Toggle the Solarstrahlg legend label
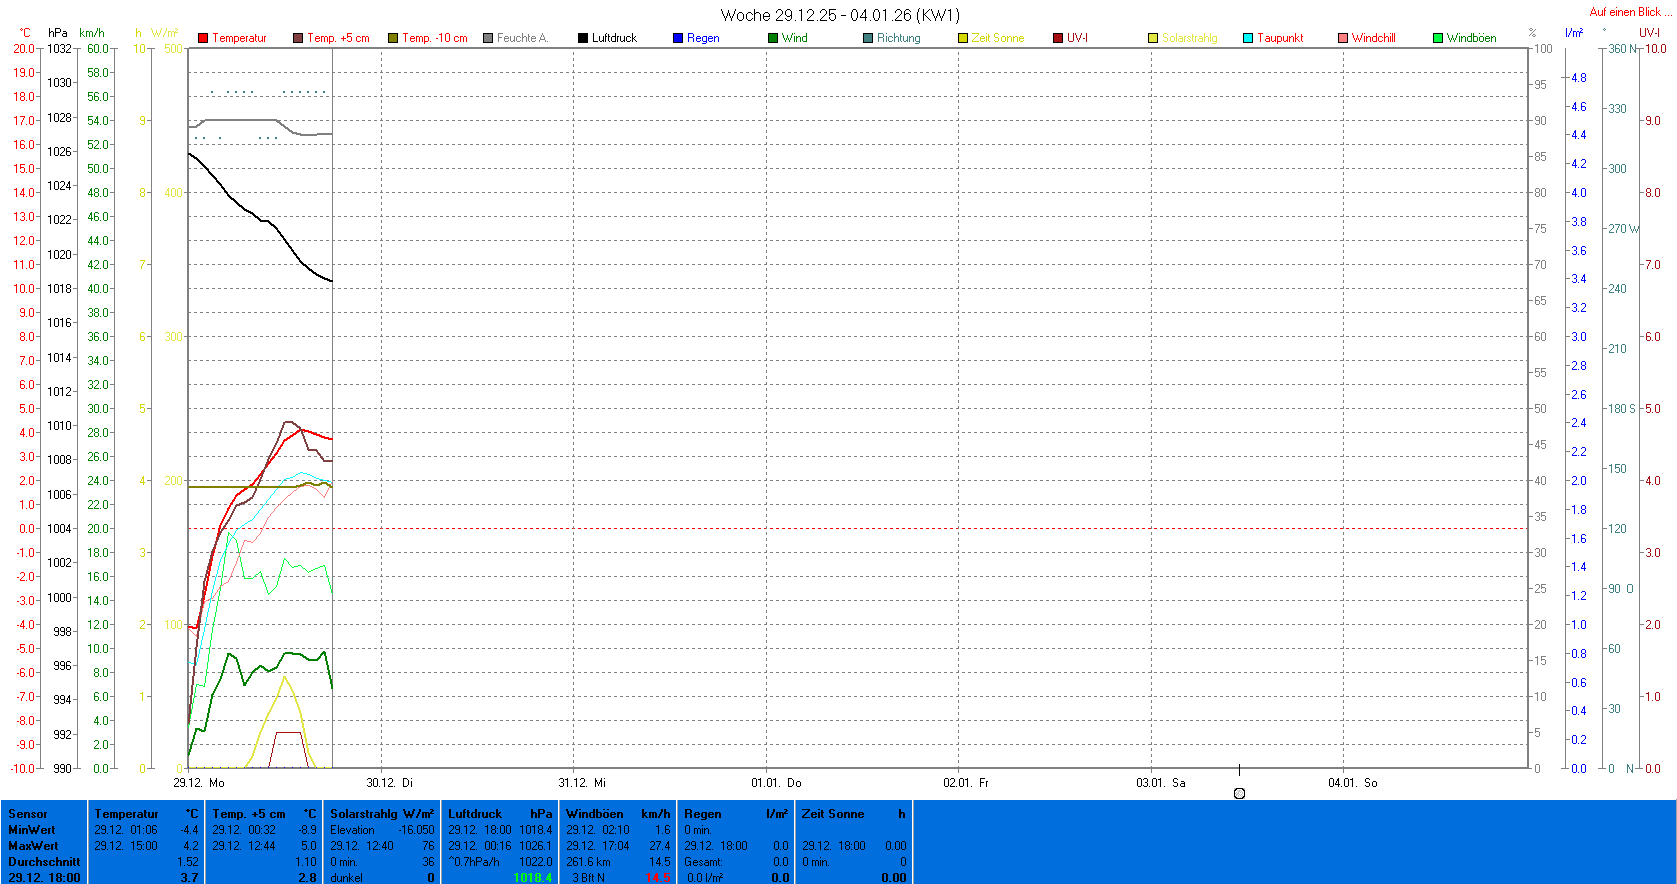Image resolution: width=1677 pixels, height=884 pixels. coord(1189,38)
